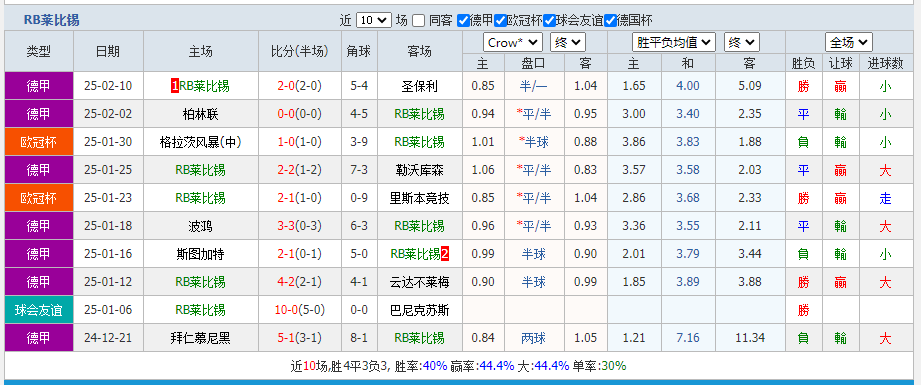Click the 德甲 label on the 25-02-10 row

click(x=39, y=86)
